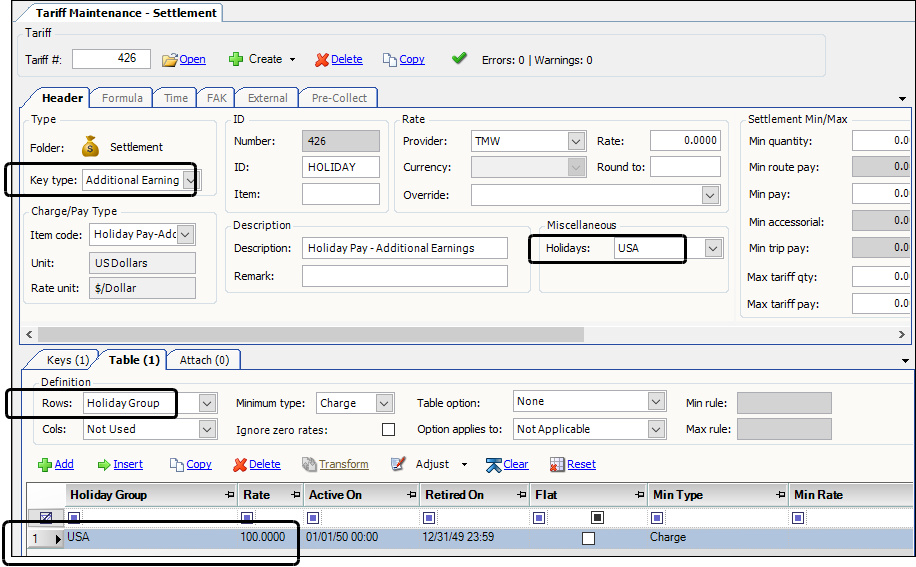Toggle the Flat checkbox in USA row
The width and height of the screenshot is (916, 567).
coord(588,538)
